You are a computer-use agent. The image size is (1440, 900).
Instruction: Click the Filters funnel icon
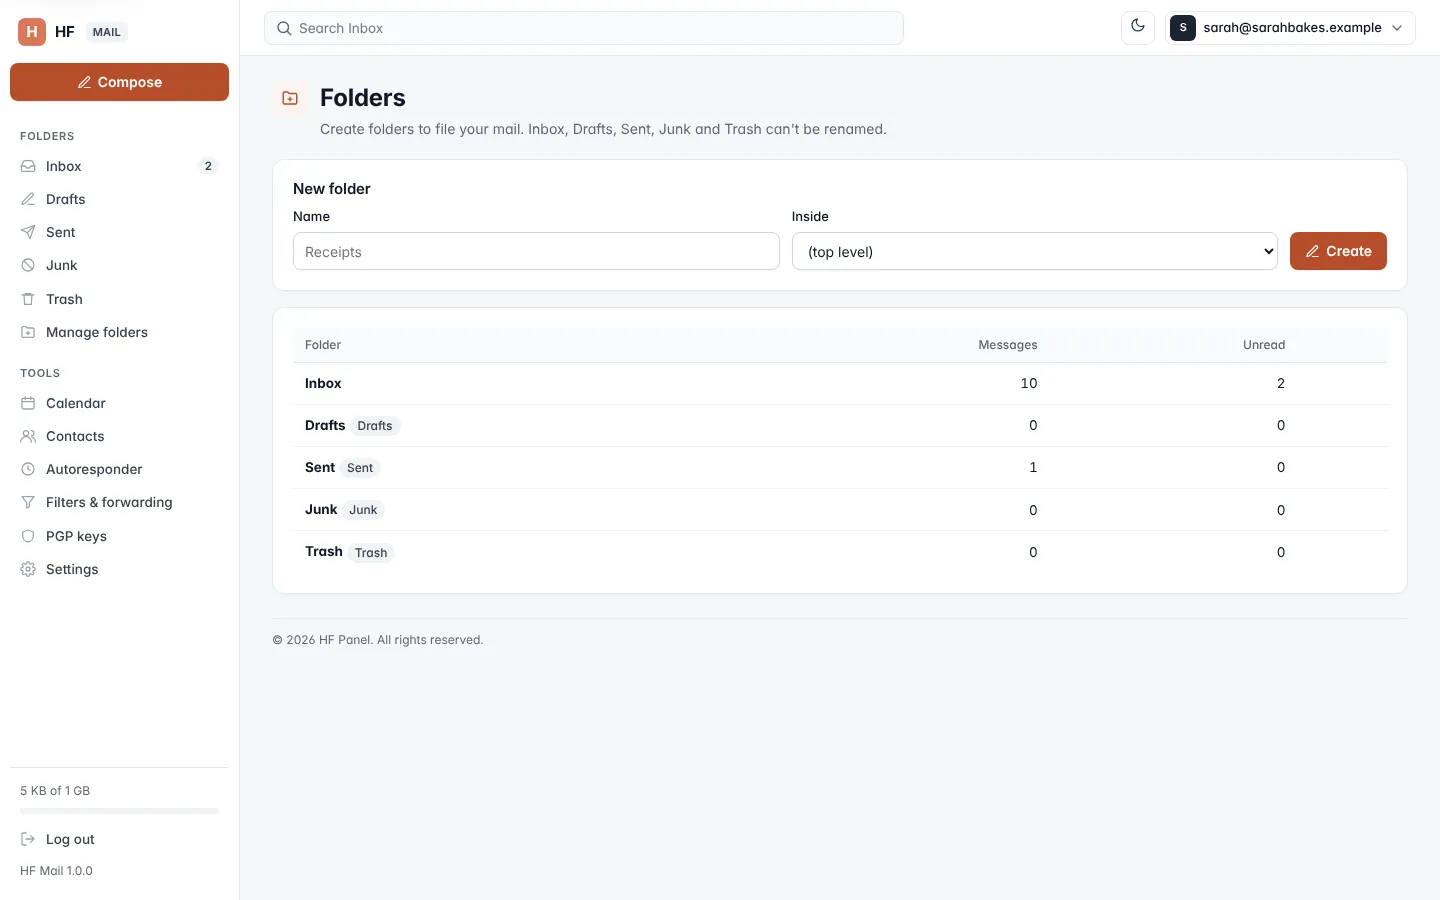[28, 502]
